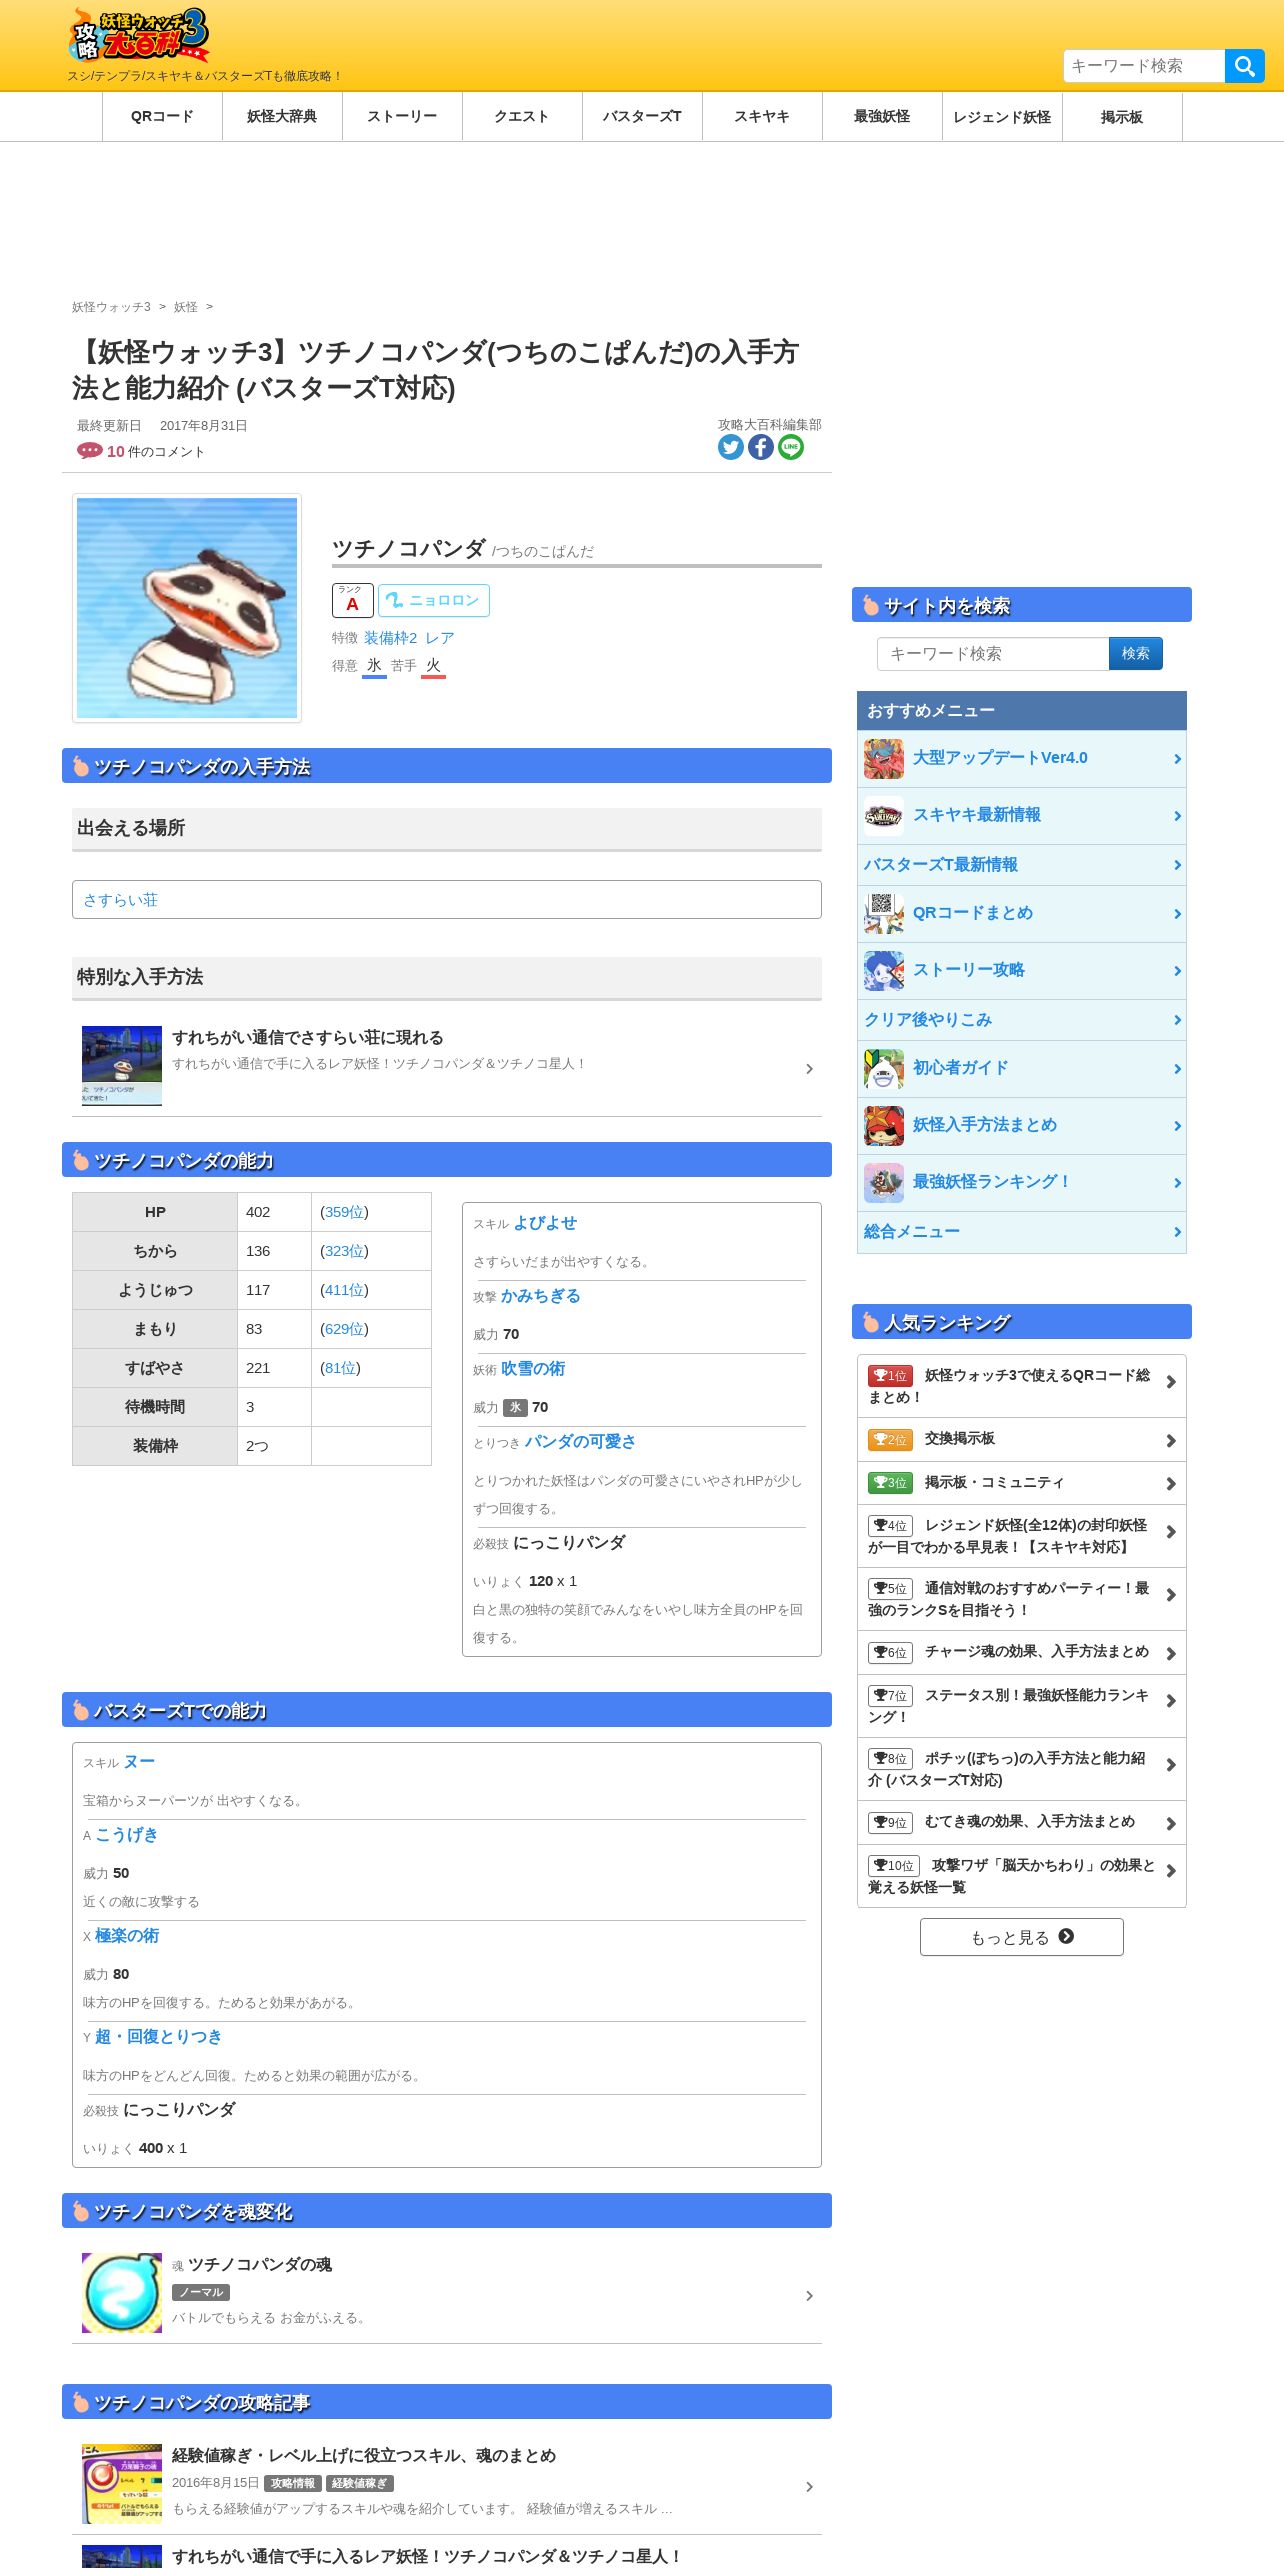
Task: Open 8位 ポチッ ranking entry
Action: pyautogui.click(x=1022, y=1769)
